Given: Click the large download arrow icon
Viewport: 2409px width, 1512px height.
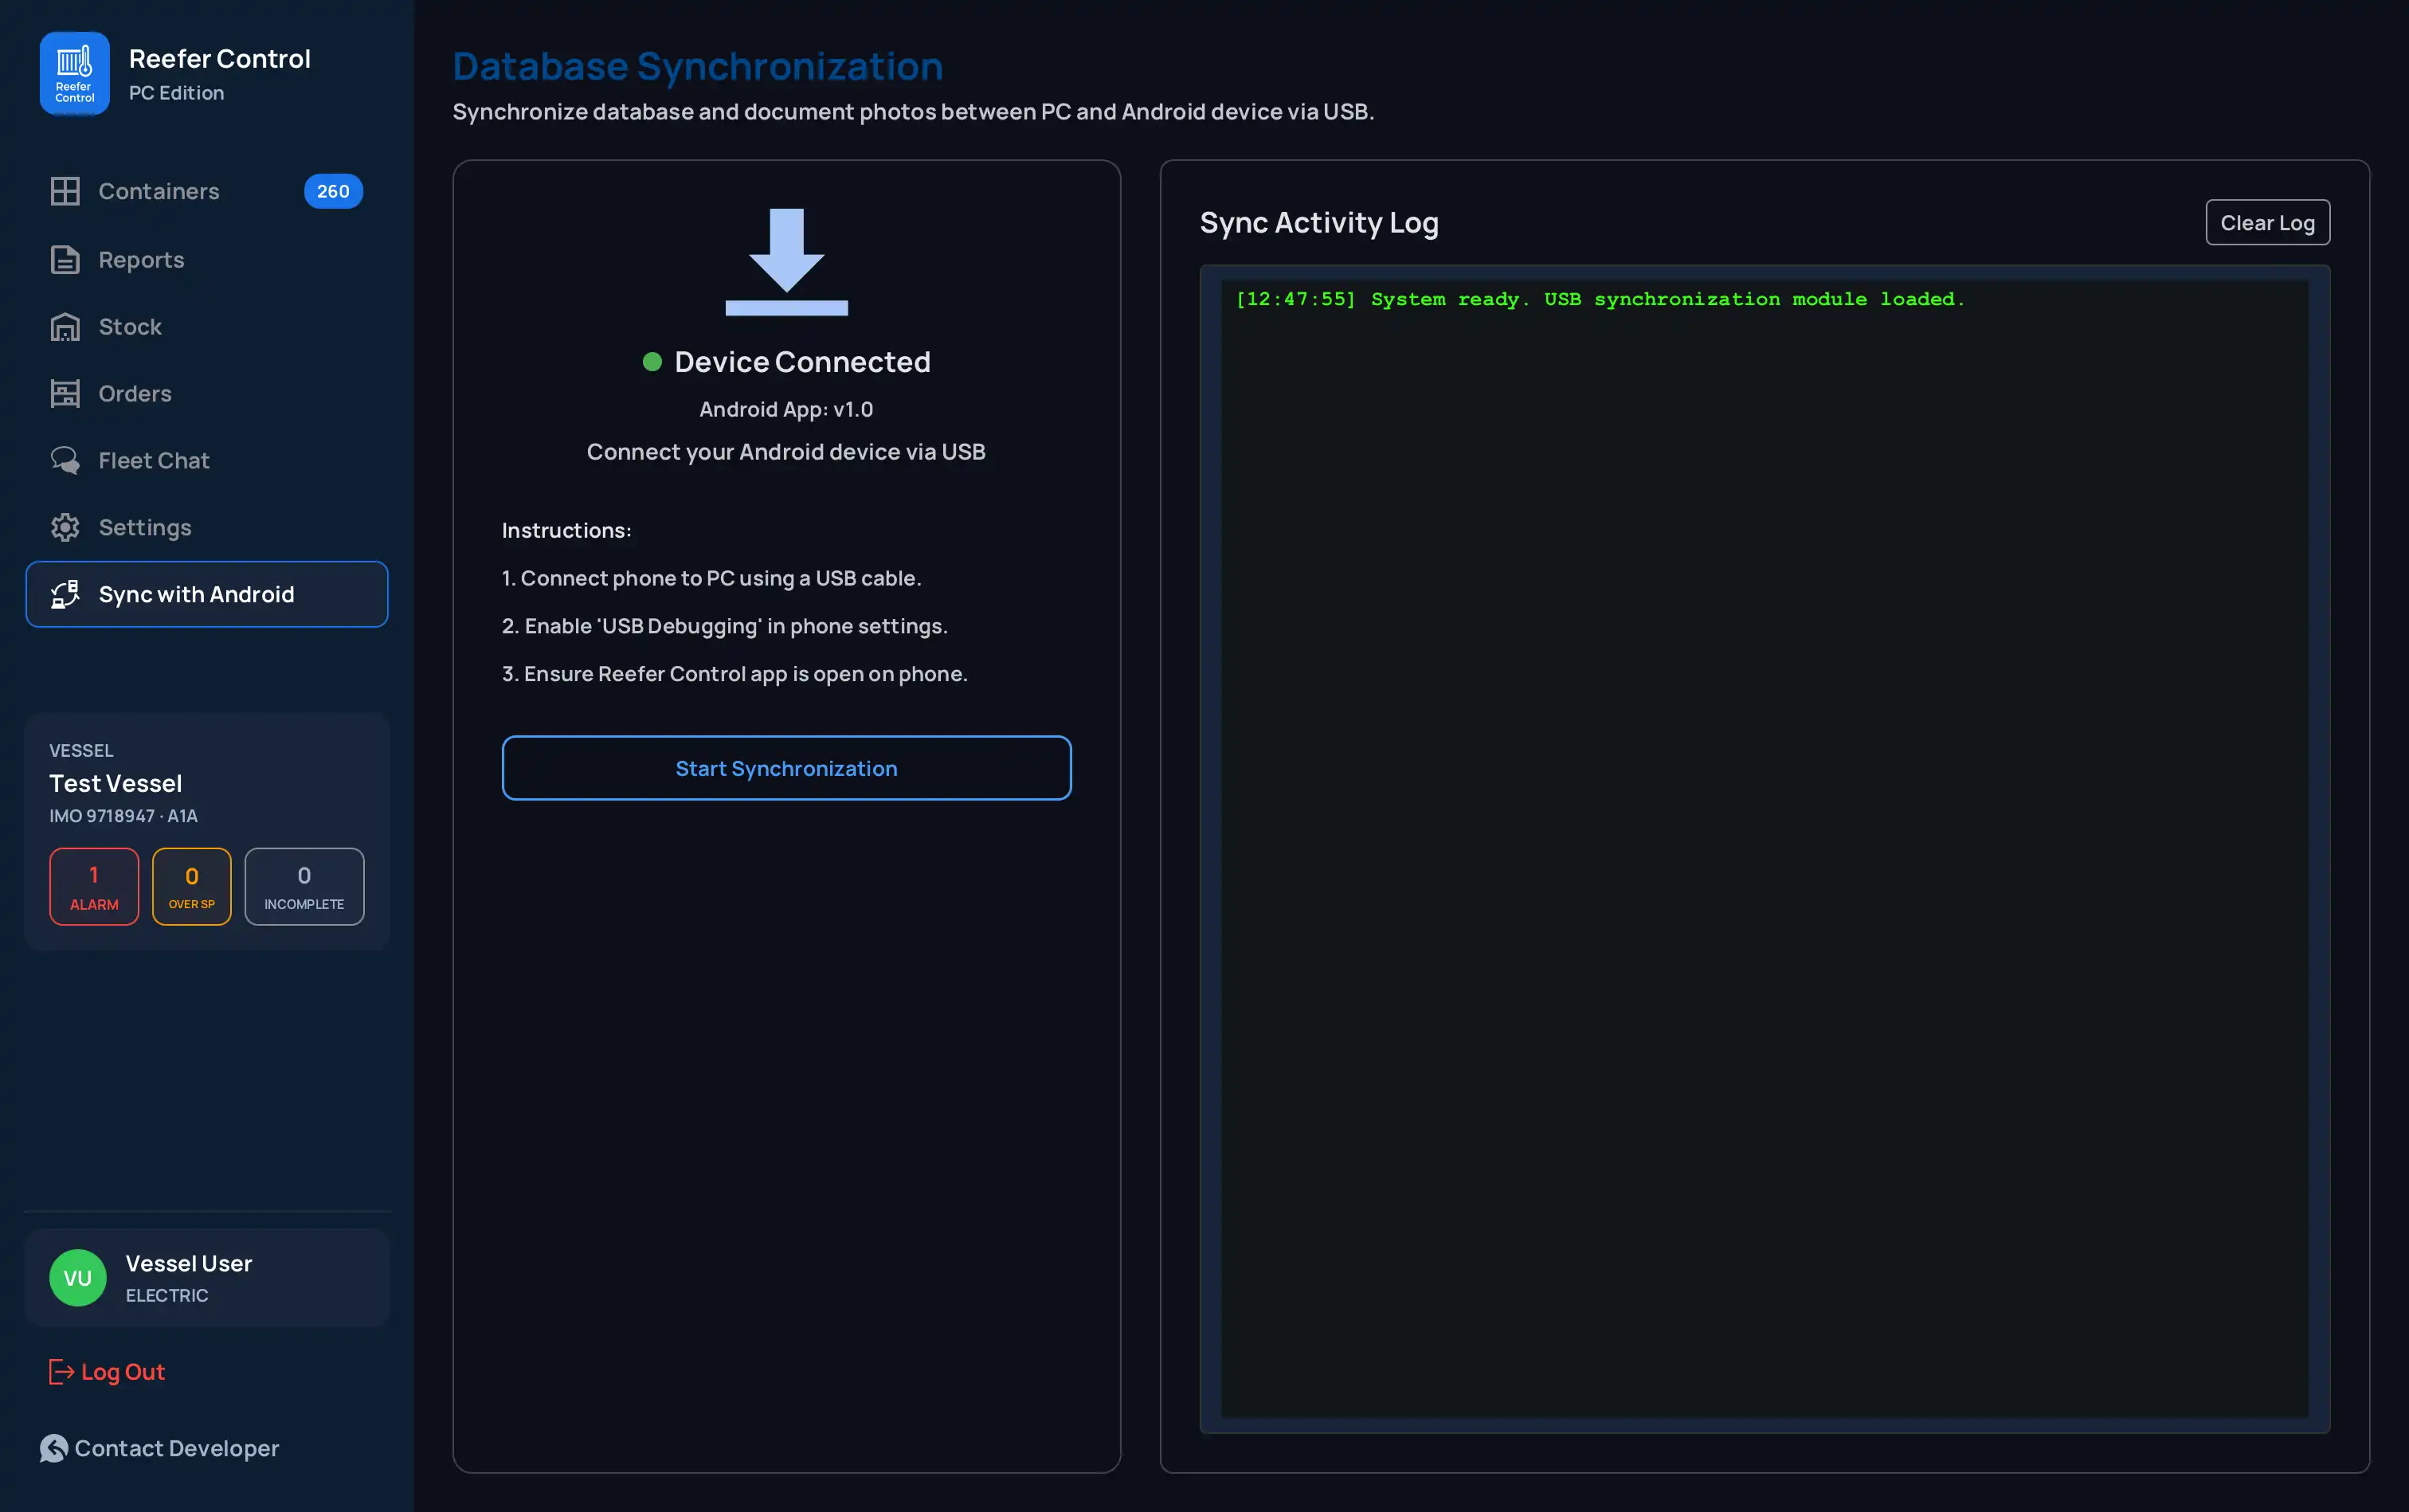Looking at the screenshot, I should pos(786,262).
